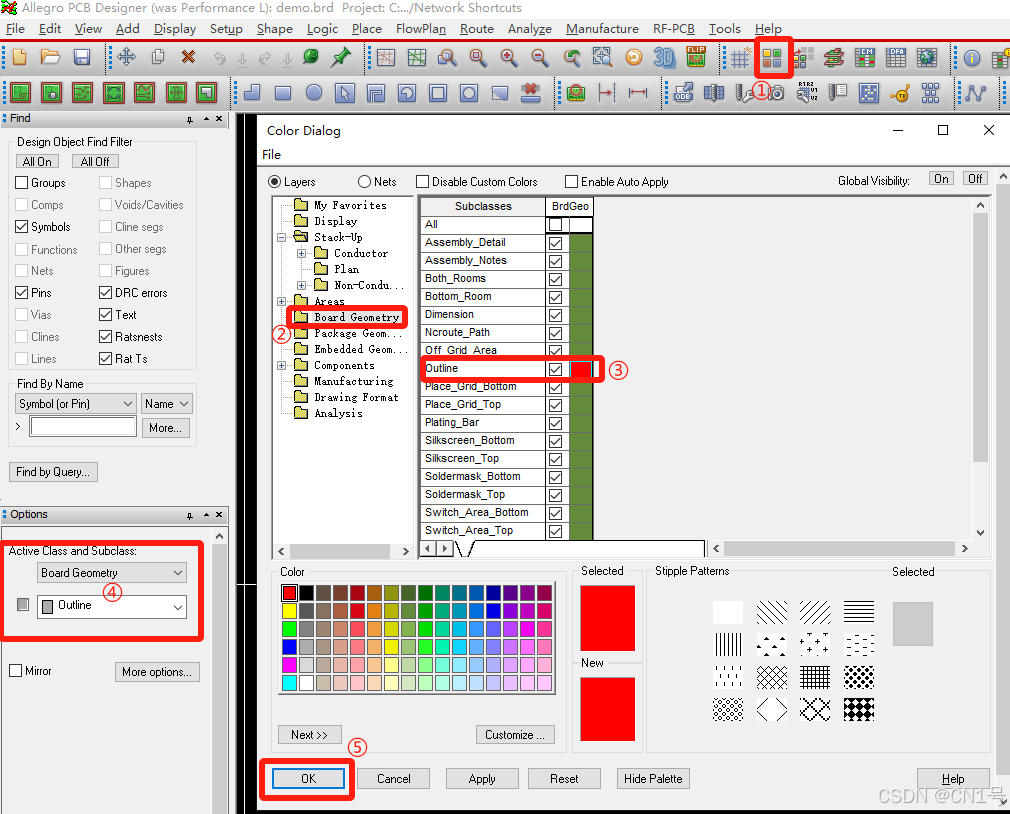Toggle the Ratsnests checkbox

[x=106, y=337]
